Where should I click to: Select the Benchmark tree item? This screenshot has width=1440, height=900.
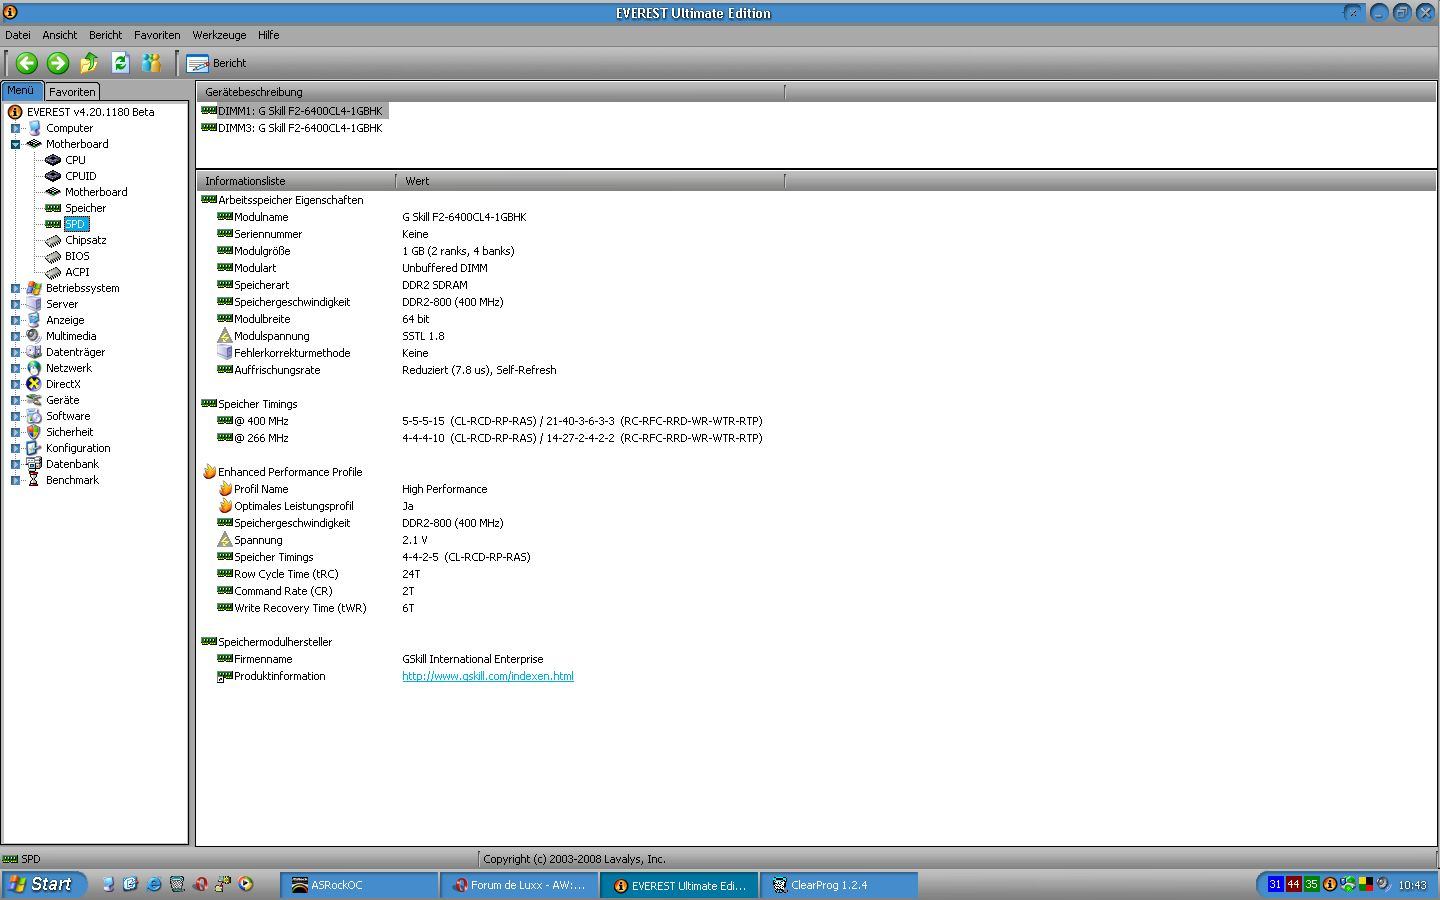pyautogui.click(x=72, y=480)
